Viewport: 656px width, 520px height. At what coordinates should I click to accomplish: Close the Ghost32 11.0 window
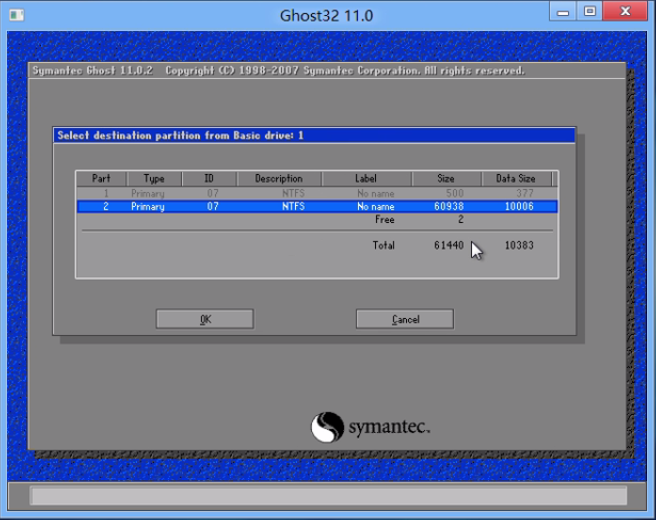pos(625,12)
